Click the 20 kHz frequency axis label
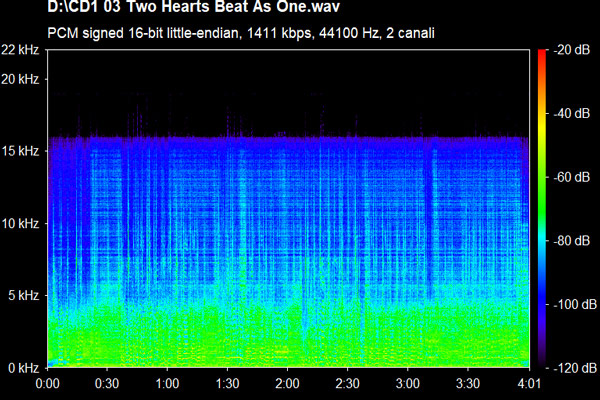 coord(20,79)
